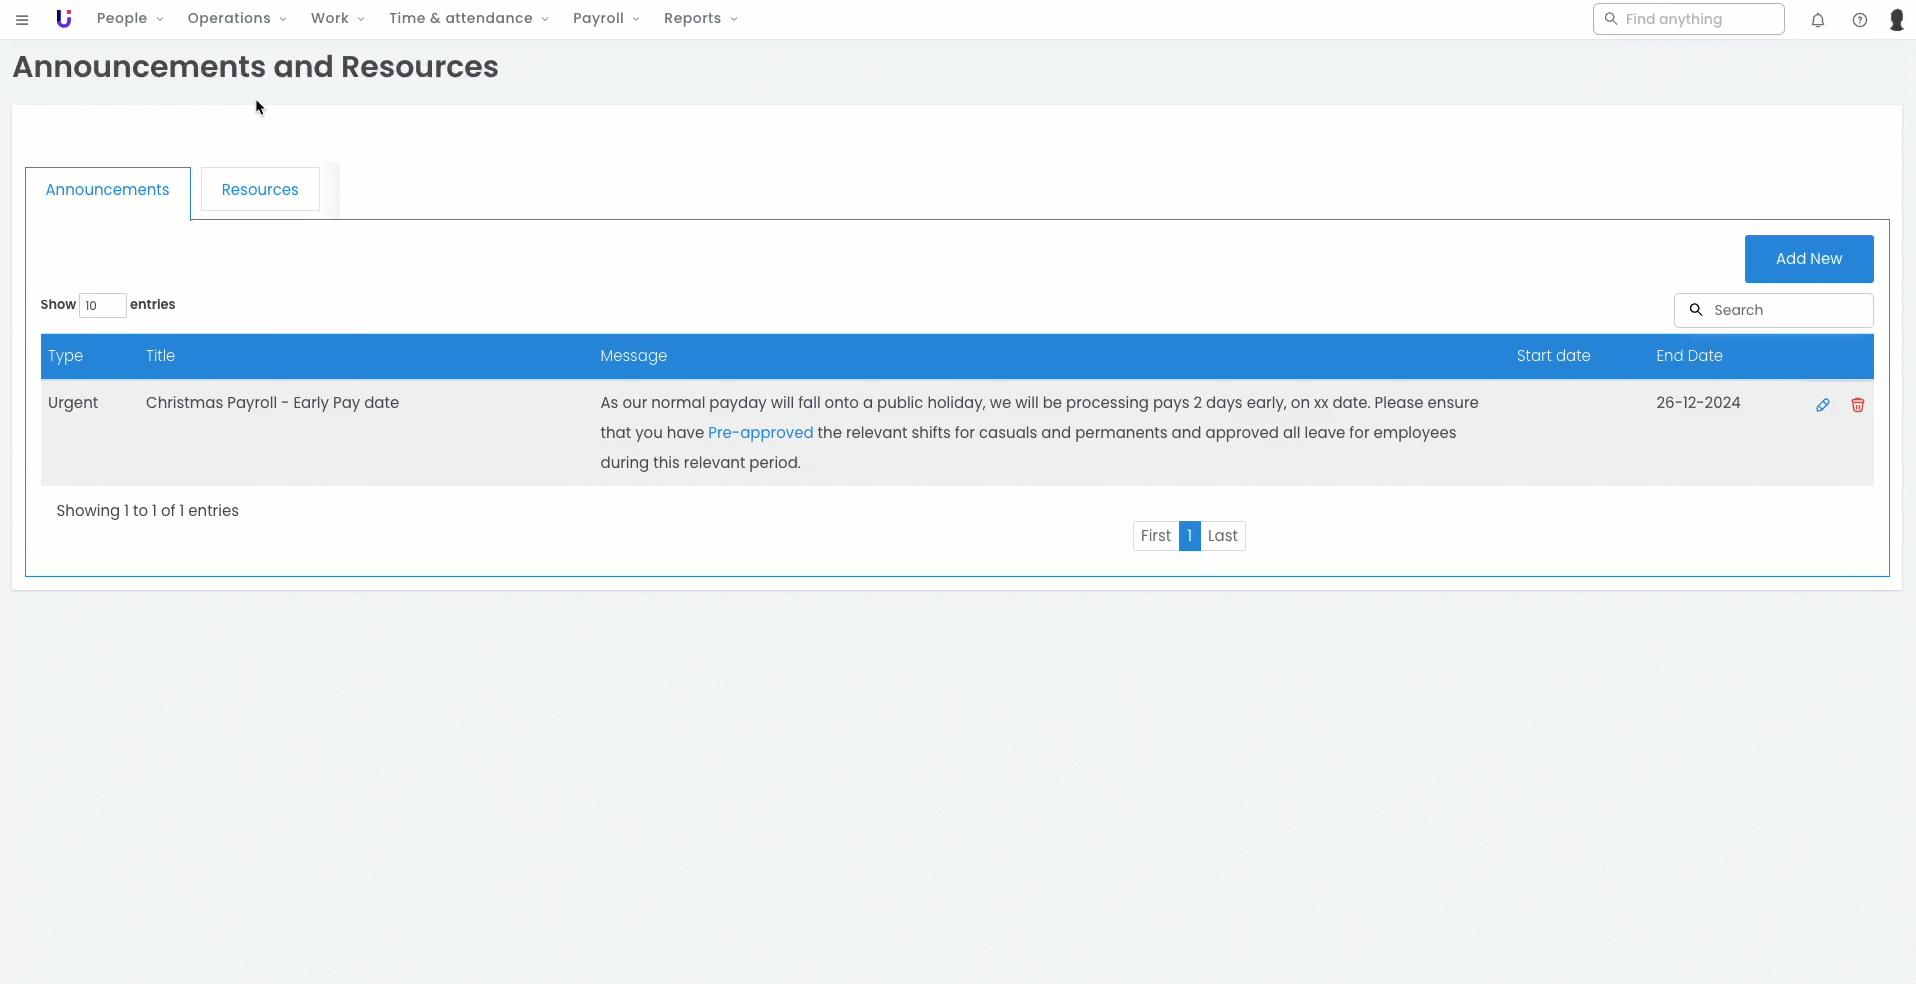Open the Time & attendance dropdown
1916x984 pixels.
(468, 19)
